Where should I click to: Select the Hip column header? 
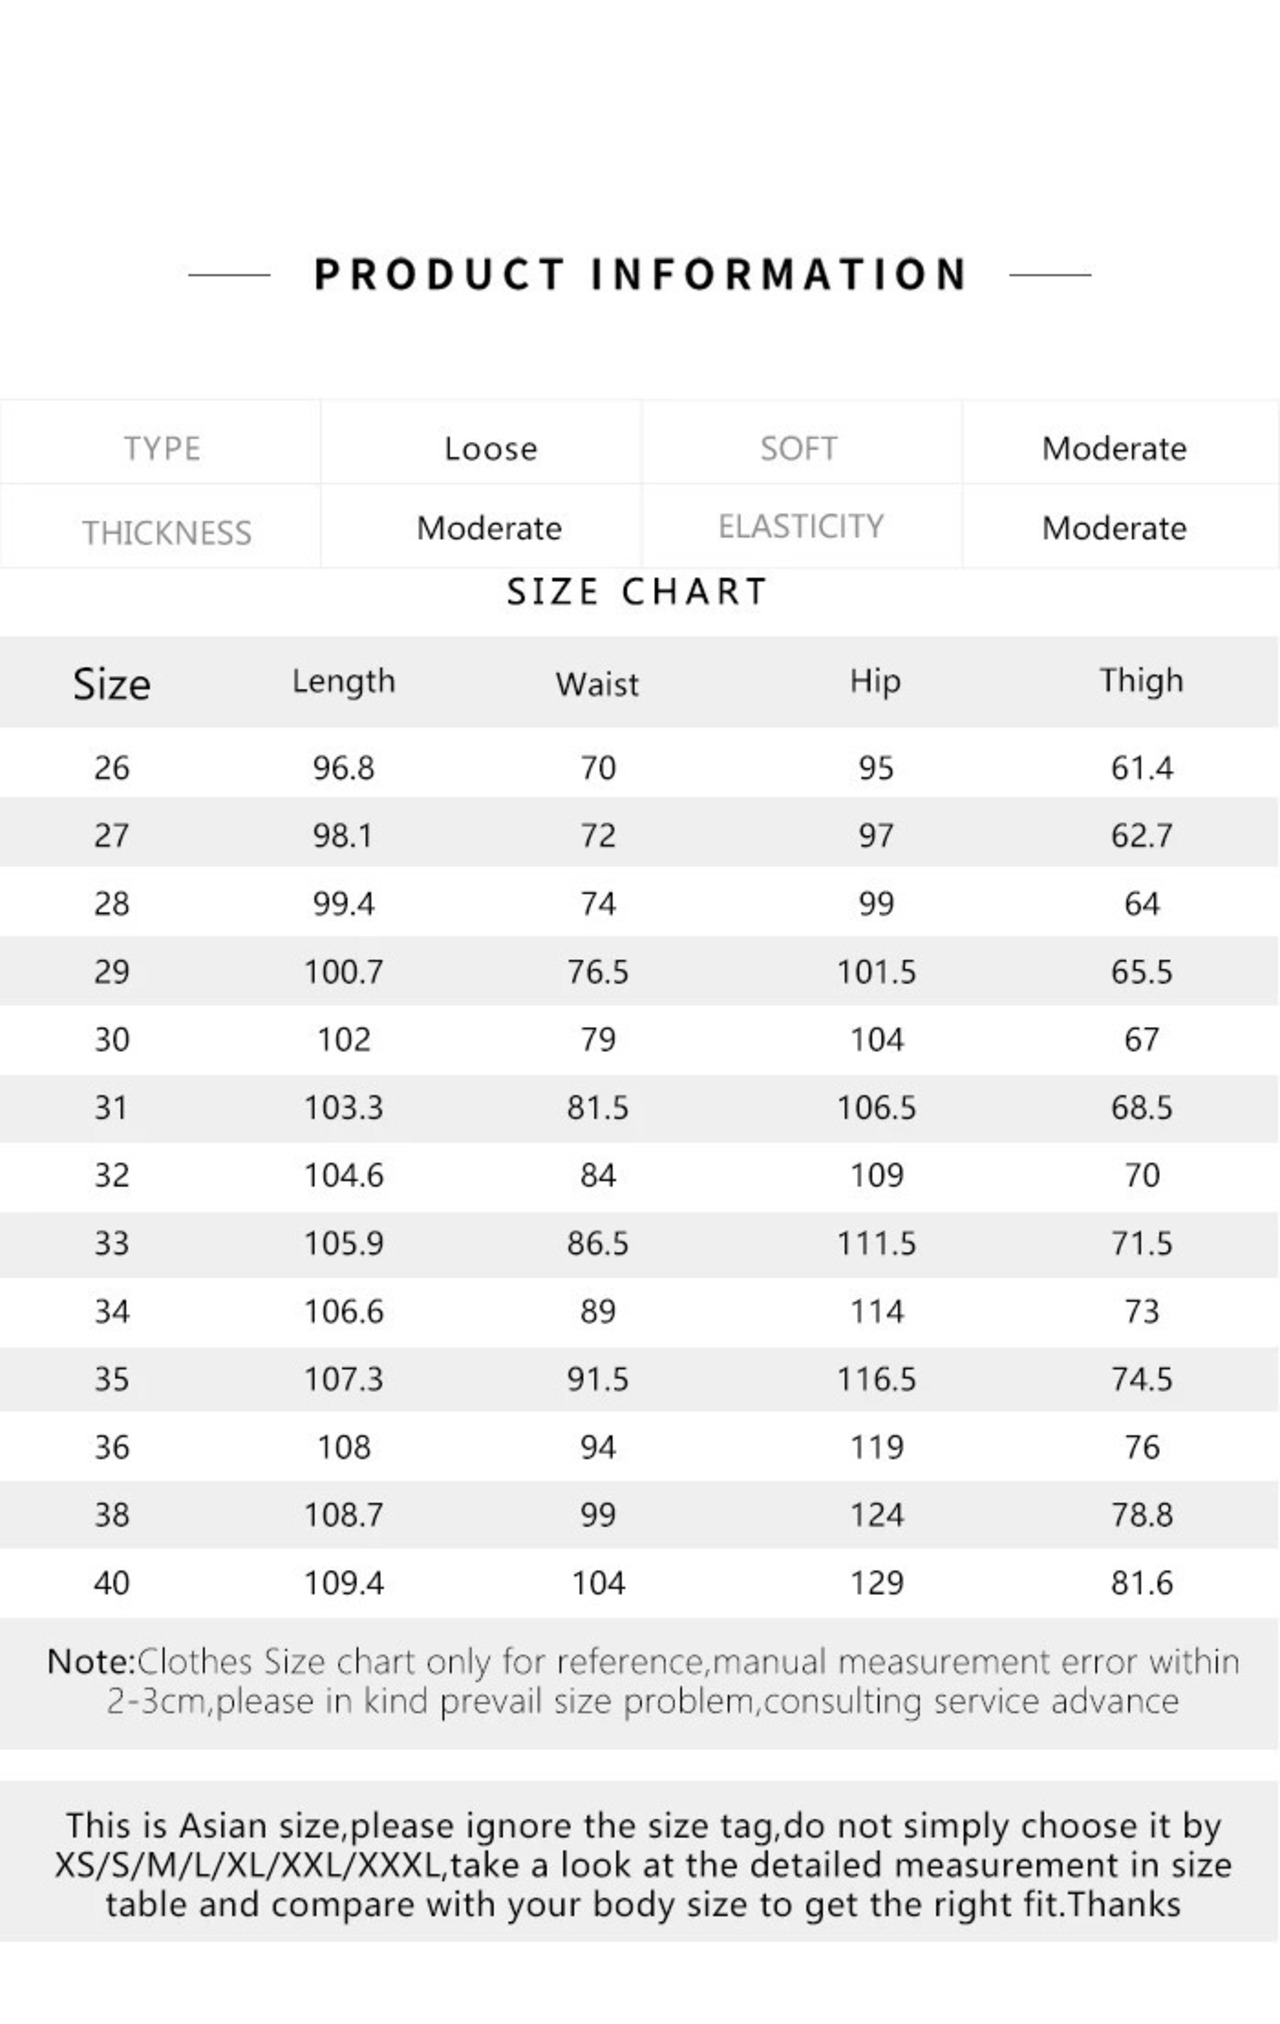(x=875, y=682)
